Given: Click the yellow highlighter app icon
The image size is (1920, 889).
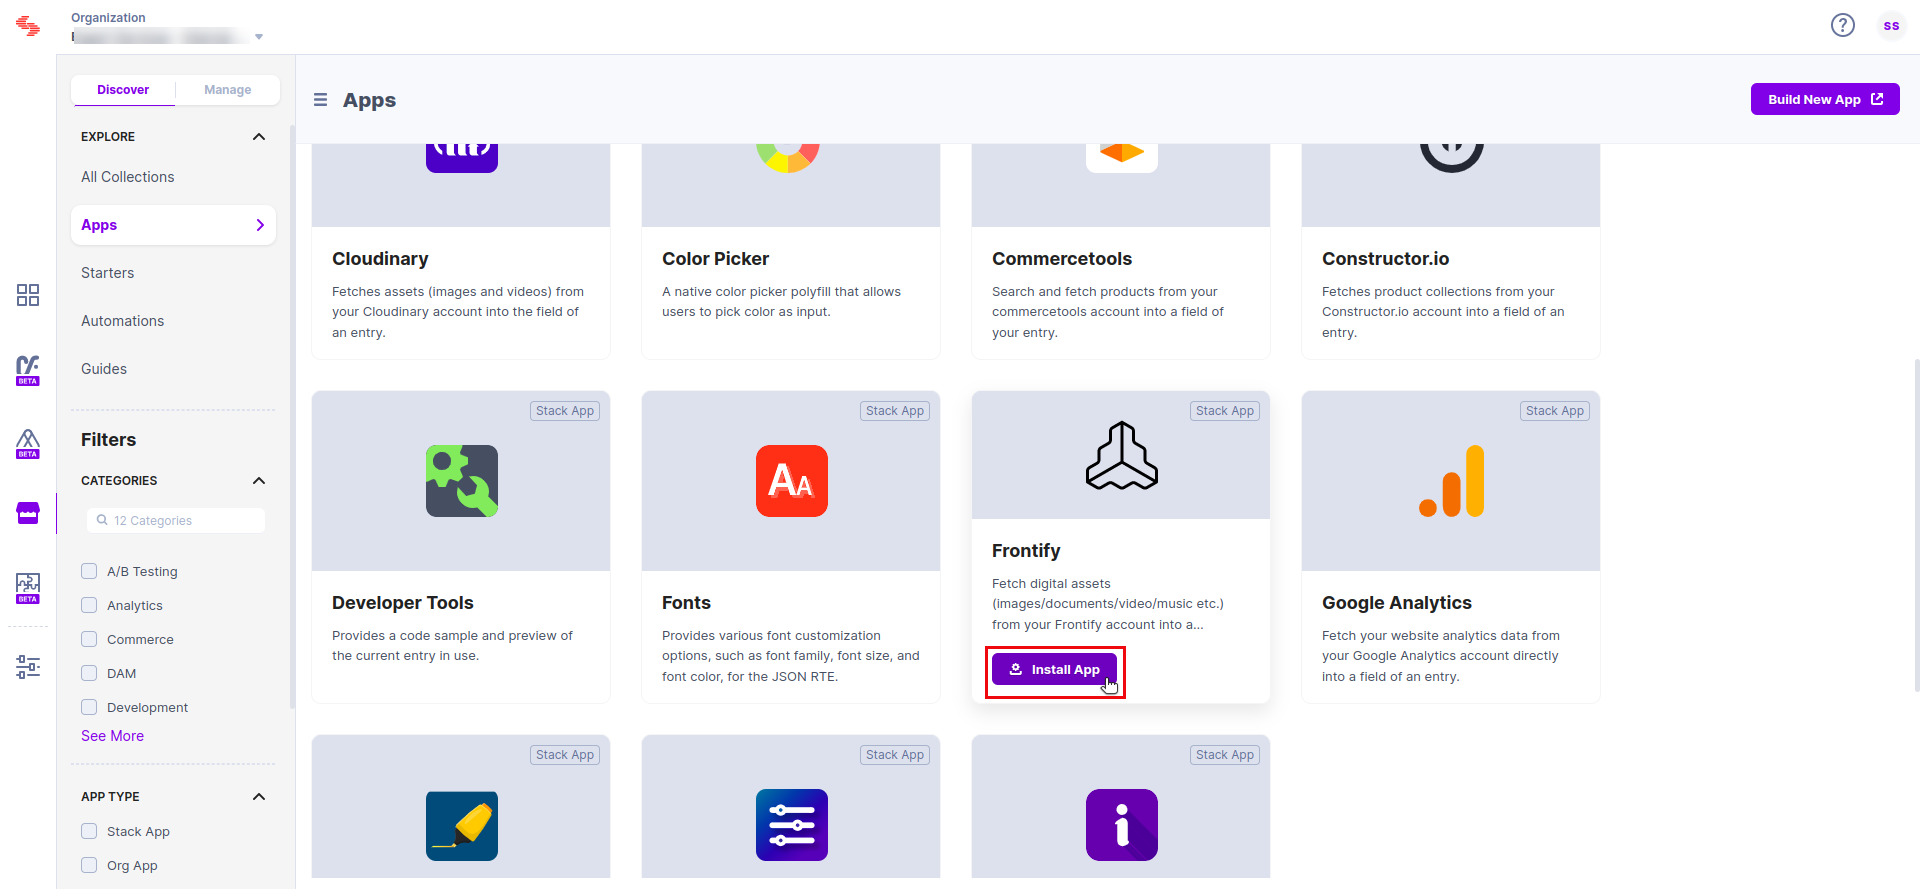Looking at the screenshot, I should point(462,825).
